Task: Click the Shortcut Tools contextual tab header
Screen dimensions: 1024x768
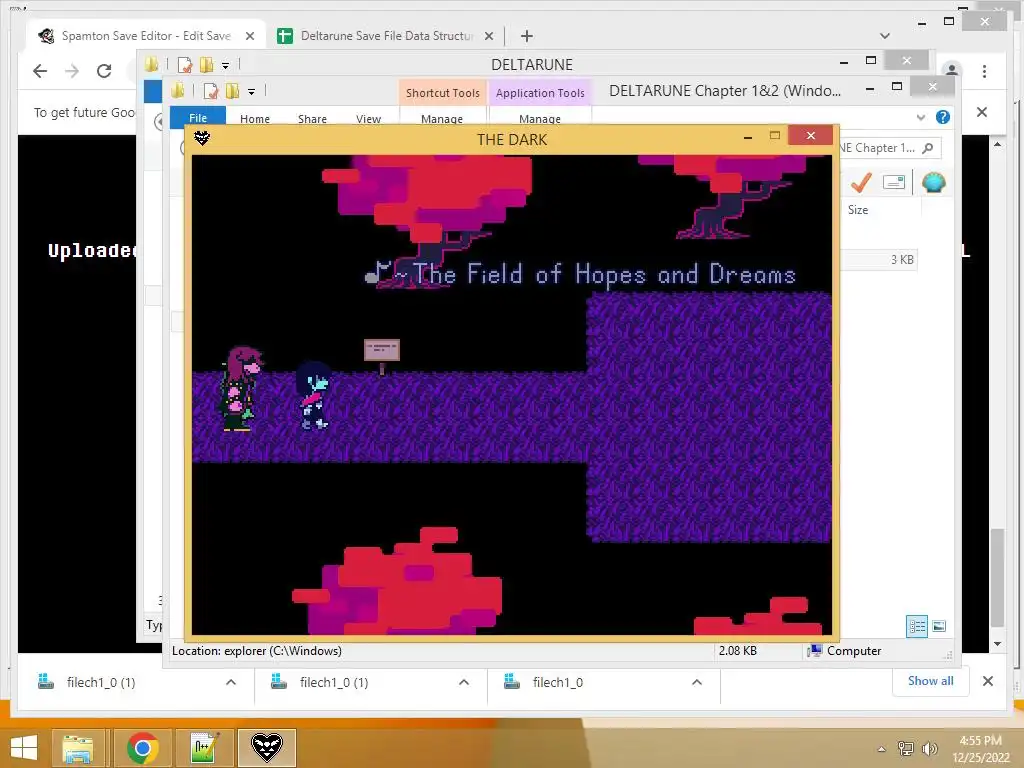Action: (443, 93)
